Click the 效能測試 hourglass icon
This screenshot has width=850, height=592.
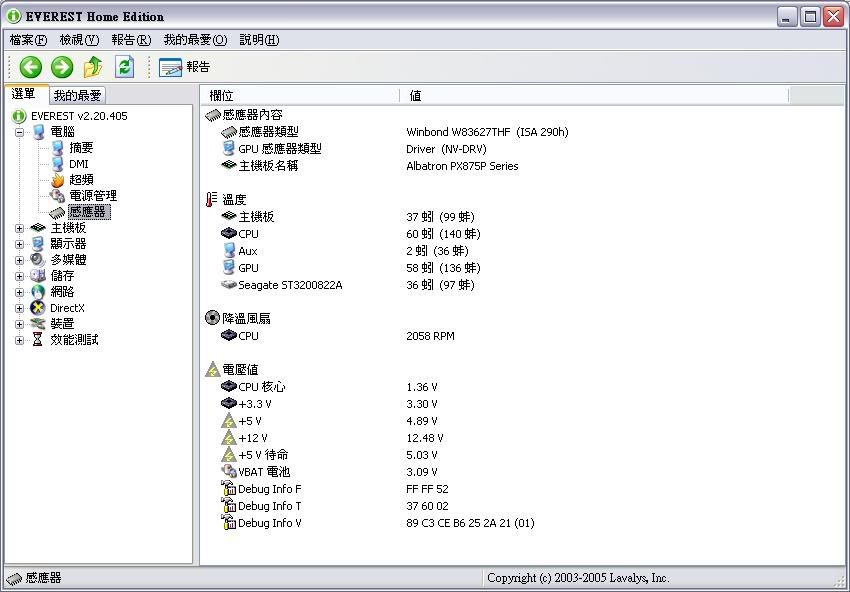coord(37,339)
